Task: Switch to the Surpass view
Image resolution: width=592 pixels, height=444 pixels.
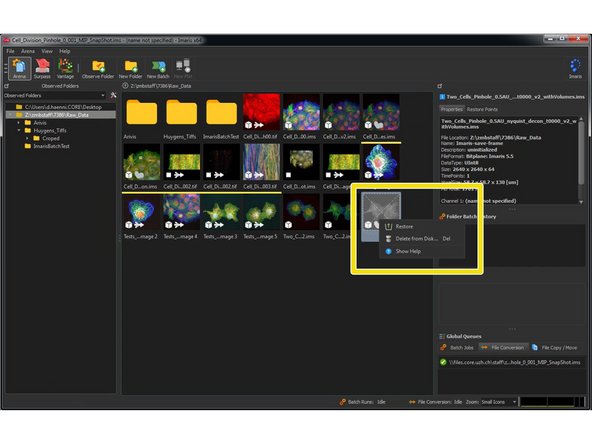Action: point(42,68)
